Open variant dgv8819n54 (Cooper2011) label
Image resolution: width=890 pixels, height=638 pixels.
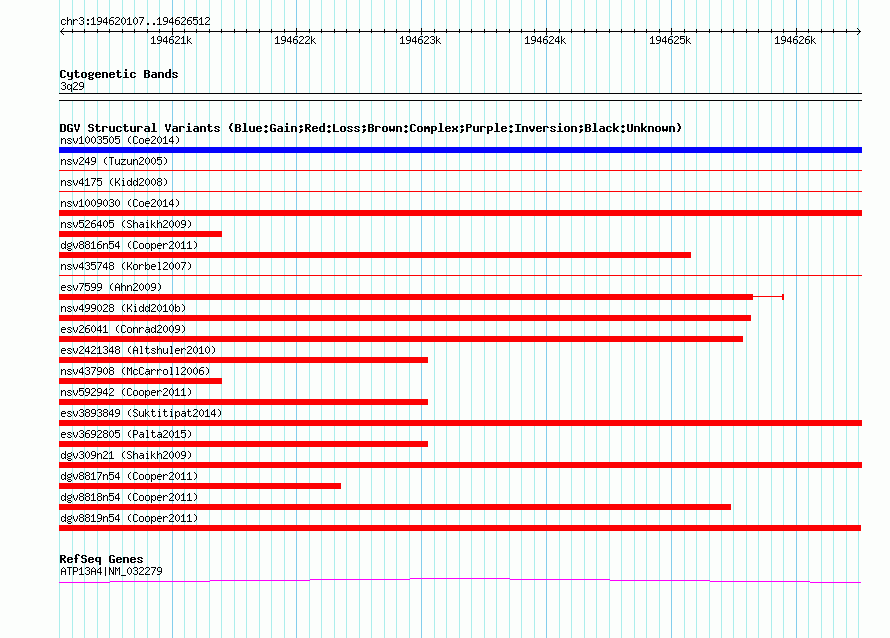pos(129,518)
